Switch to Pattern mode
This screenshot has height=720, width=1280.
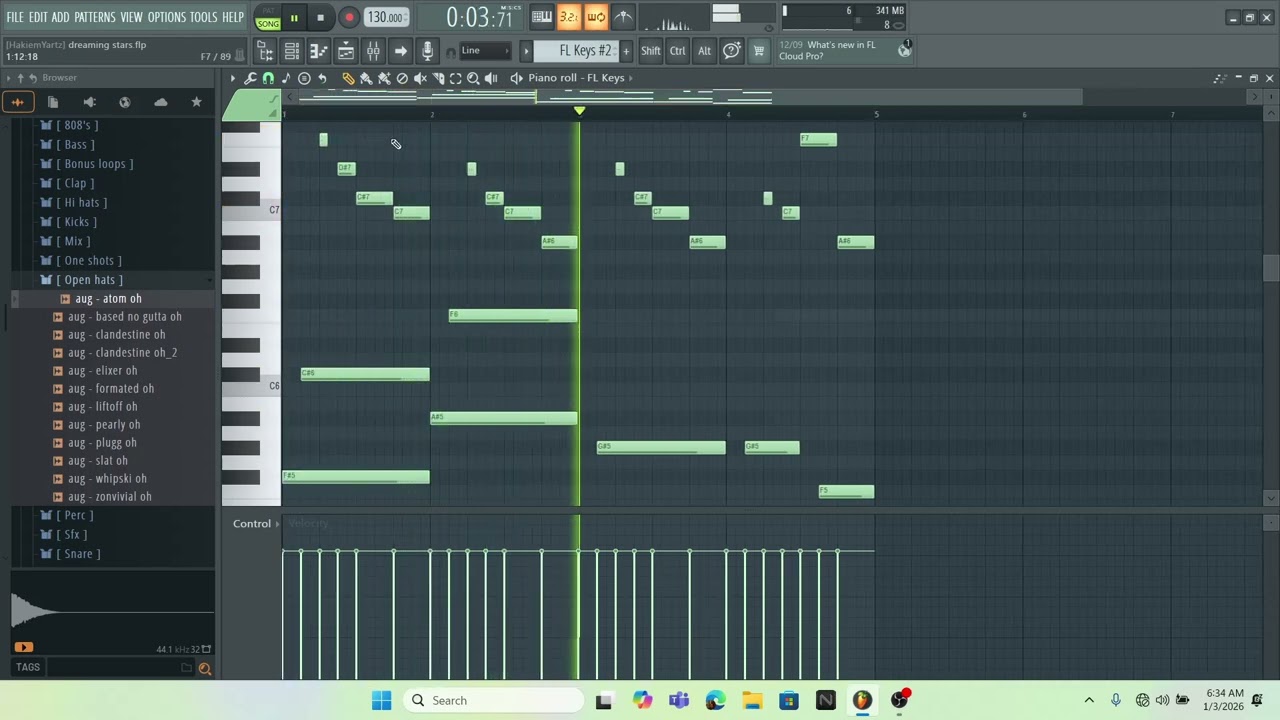coord(268,10)
